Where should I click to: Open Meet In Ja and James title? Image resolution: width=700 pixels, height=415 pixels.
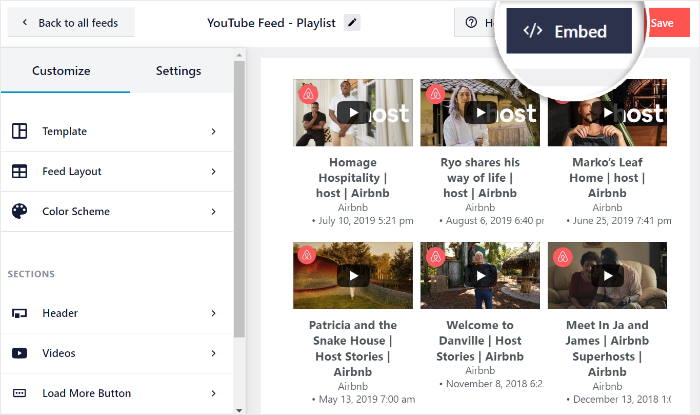point(607,349)
